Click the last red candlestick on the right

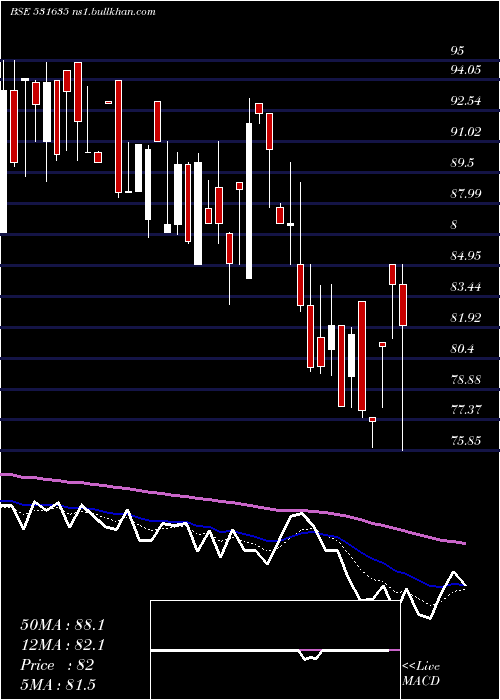[x=403, y=305]
